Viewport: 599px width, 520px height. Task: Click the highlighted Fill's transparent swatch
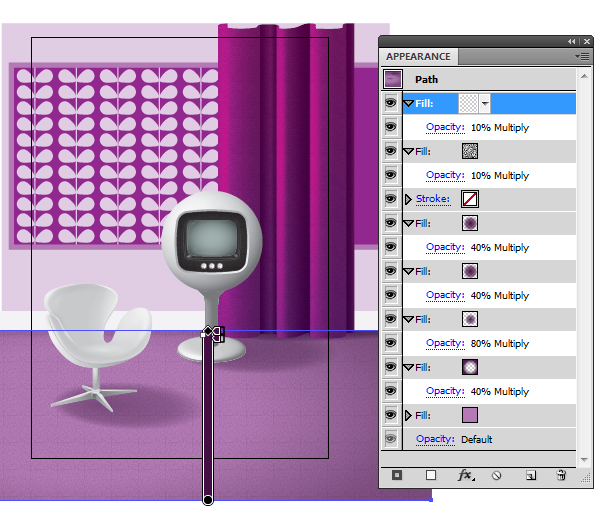click(x=468, y=104)
